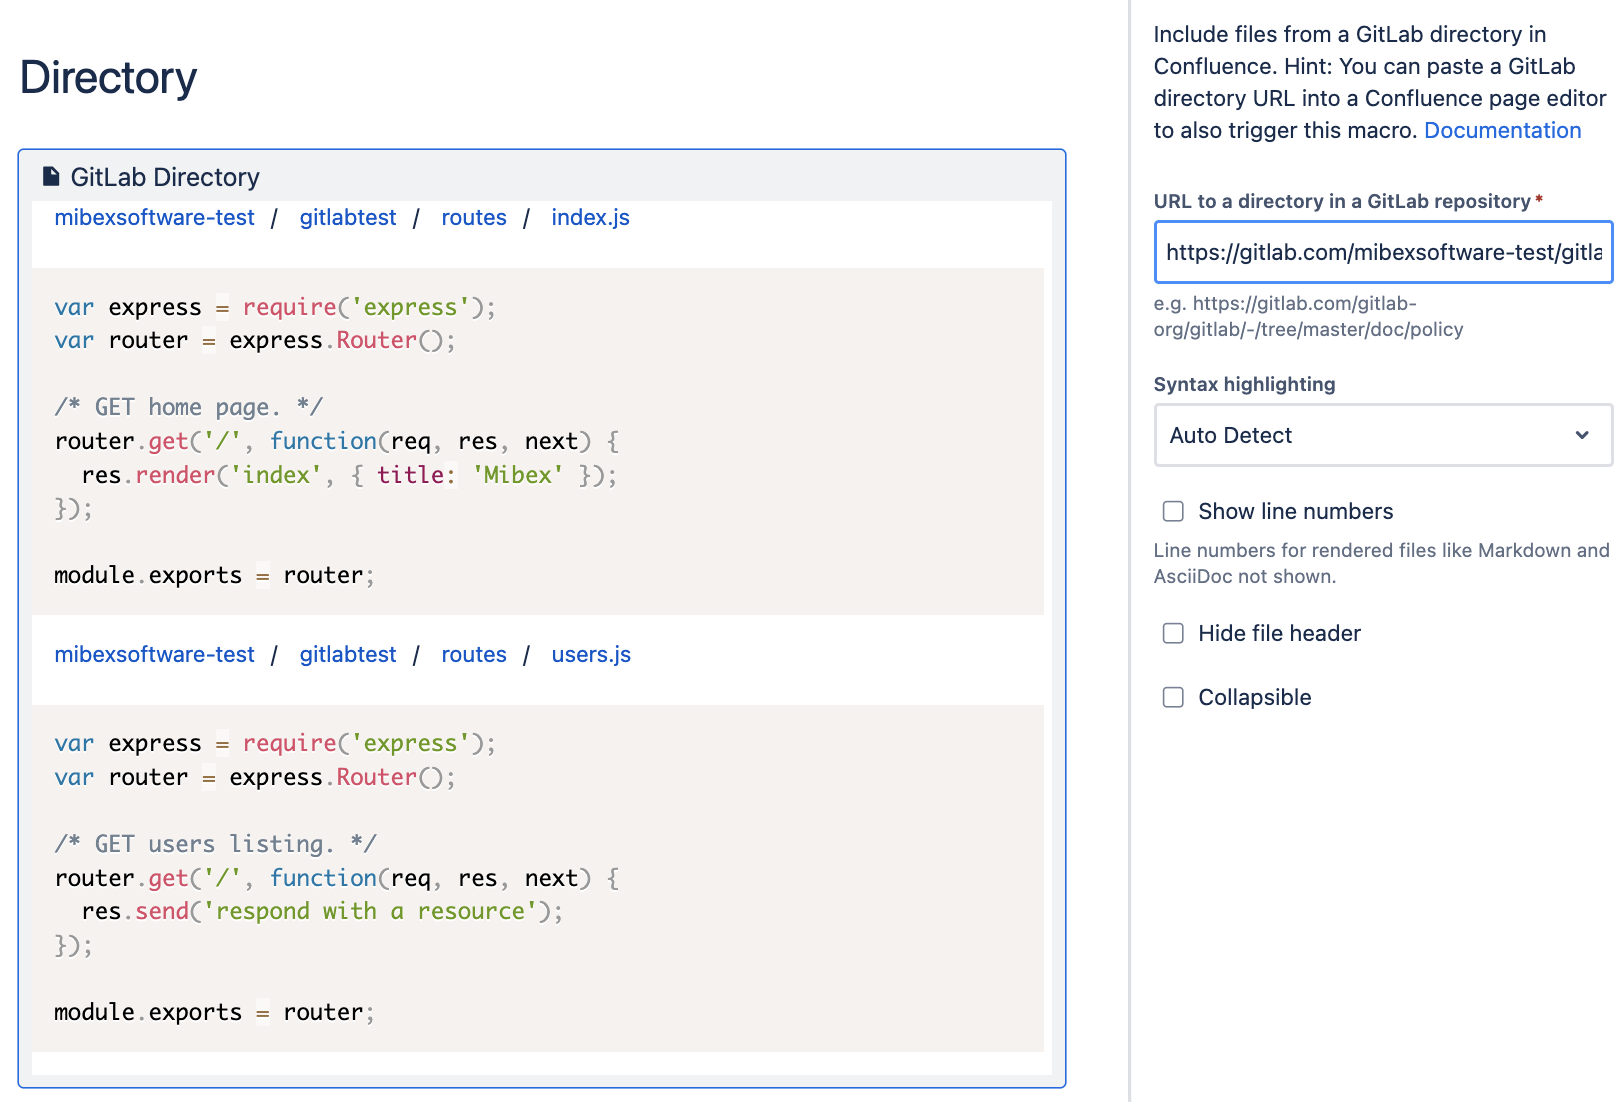This screenshot has width=1624, height=1102.
Task: Open the users.js file link
Action: pyautogui.click(x=591, y=655)
